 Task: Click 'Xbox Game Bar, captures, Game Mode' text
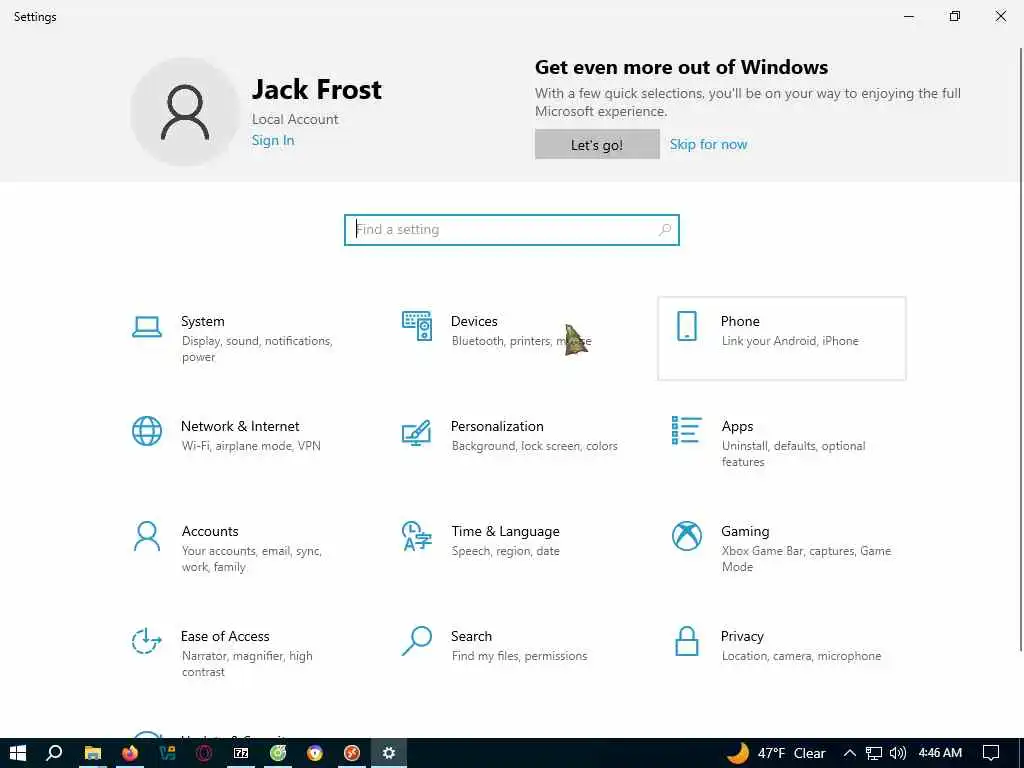point(806,559)
